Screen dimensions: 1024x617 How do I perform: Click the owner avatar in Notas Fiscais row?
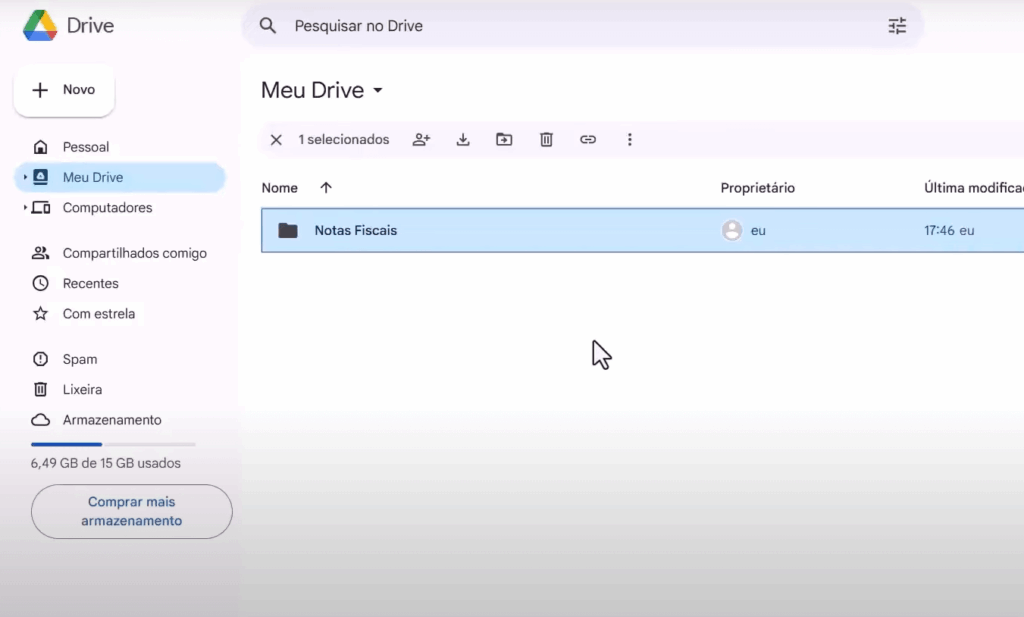coord(732,230)
